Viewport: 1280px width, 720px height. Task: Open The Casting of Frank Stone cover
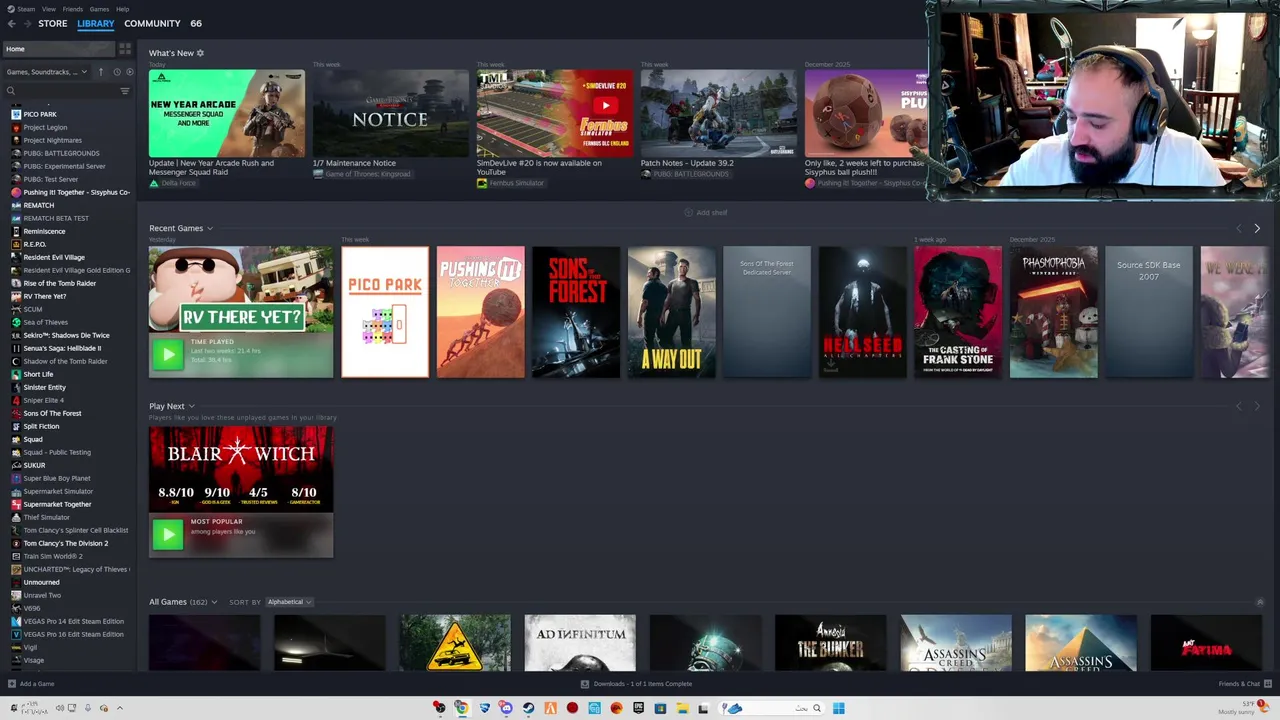coord(958,312)
